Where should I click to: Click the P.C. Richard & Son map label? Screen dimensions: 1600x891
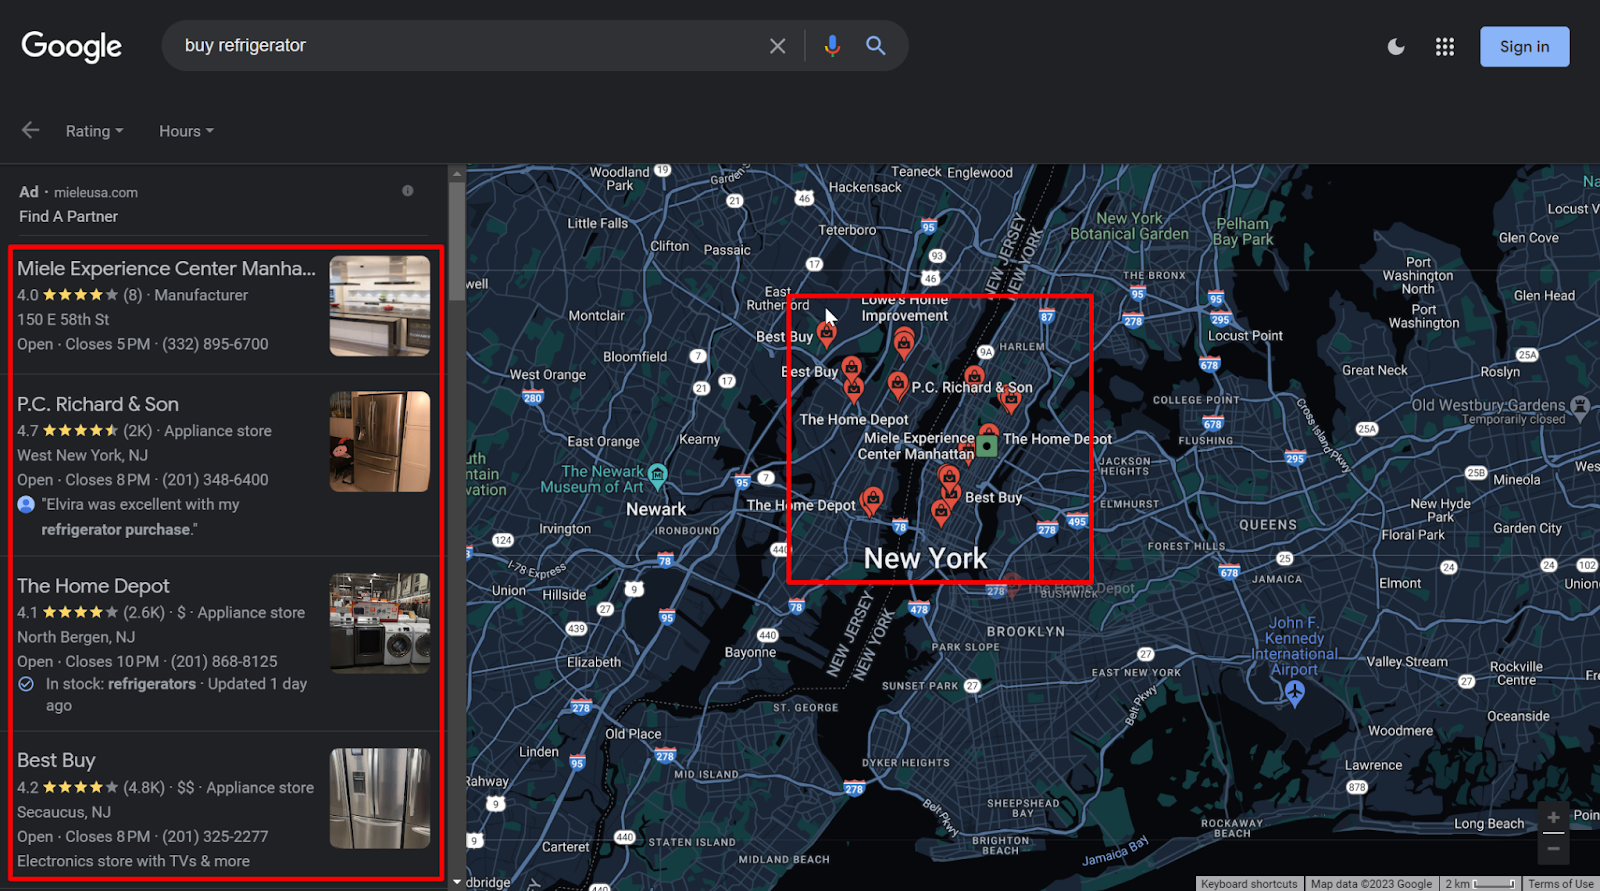972,387
